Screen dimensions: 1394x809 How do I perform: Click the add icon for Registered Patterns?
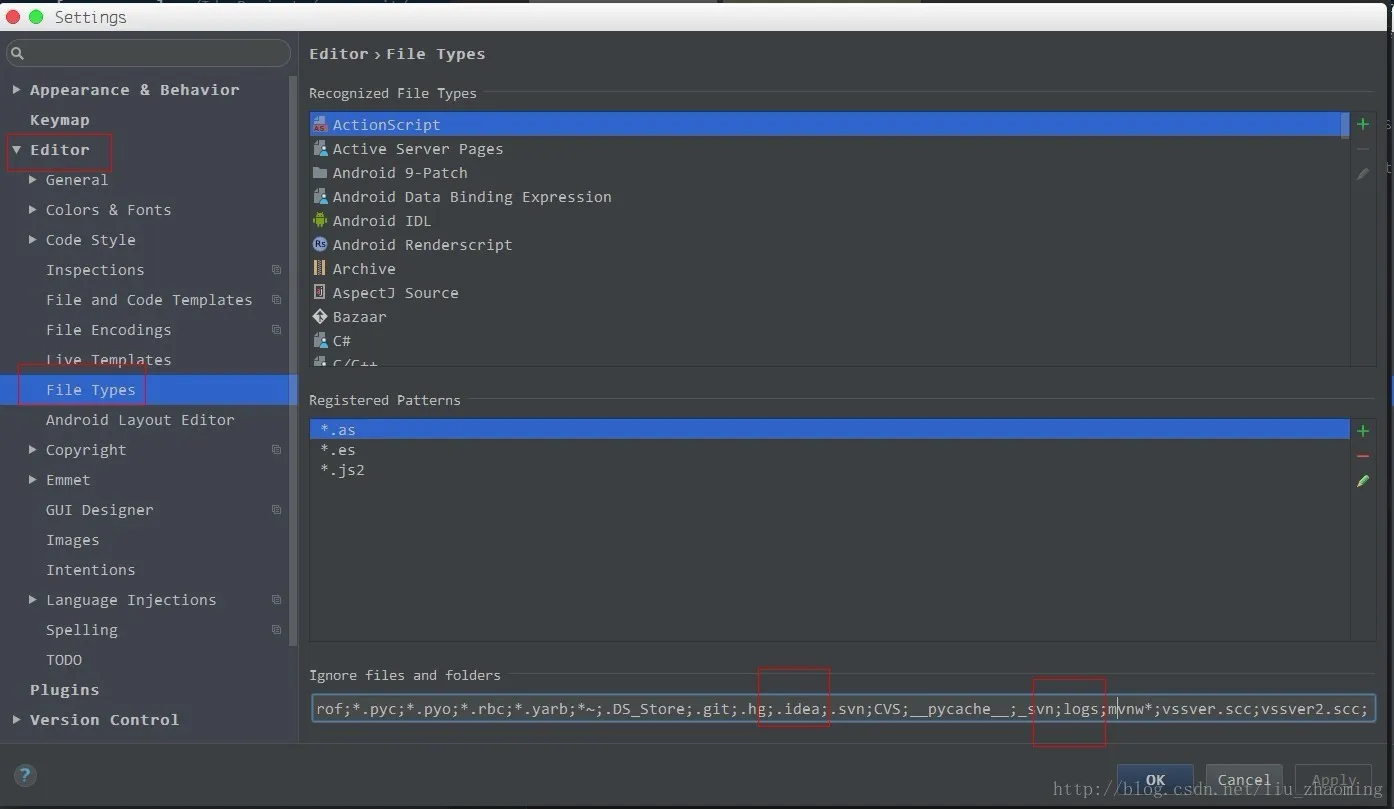(1362, 431)
